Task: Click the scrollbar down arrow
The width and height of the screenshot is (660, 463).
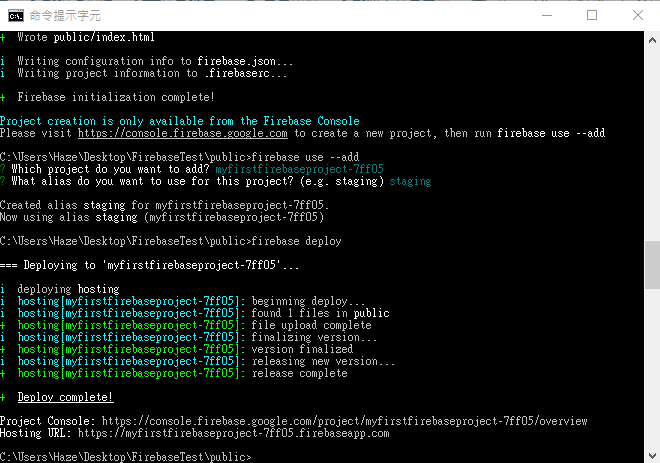Action: click(652, 455)
